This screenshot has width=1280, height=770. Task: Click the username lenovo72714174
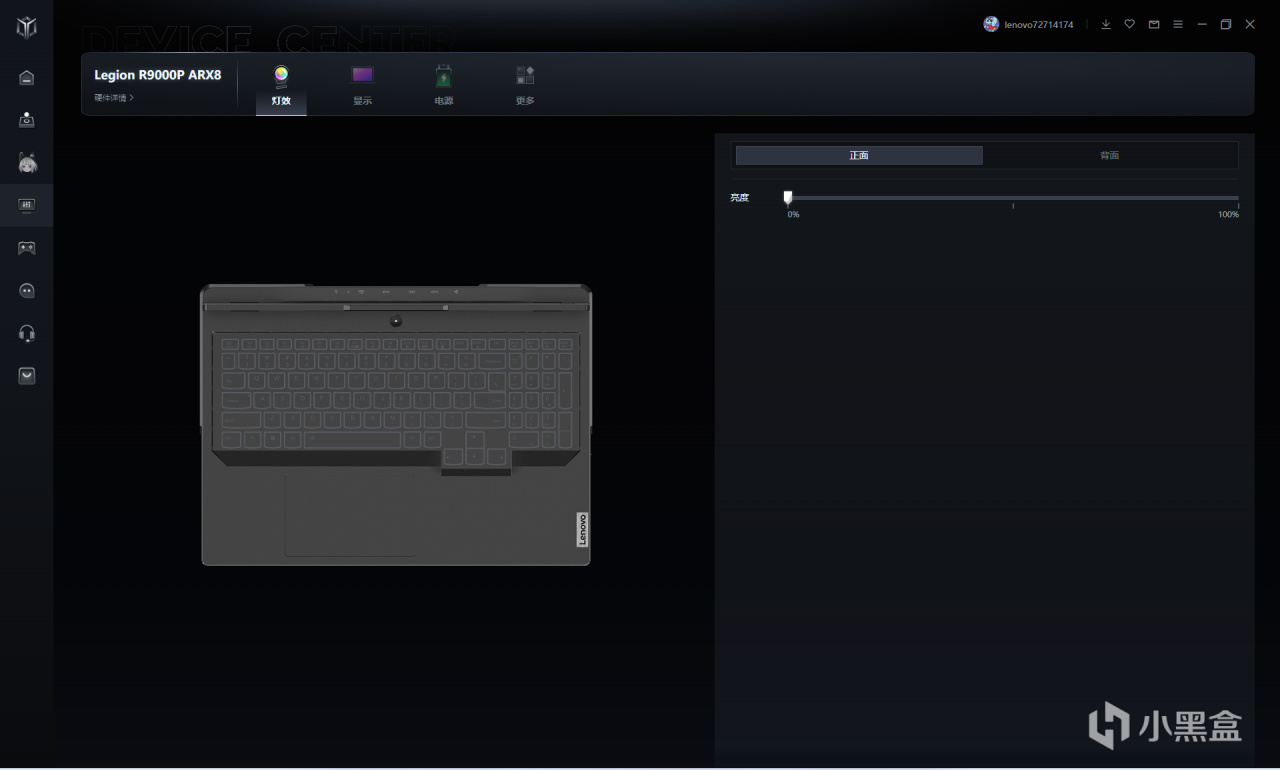click(1039, 24)
